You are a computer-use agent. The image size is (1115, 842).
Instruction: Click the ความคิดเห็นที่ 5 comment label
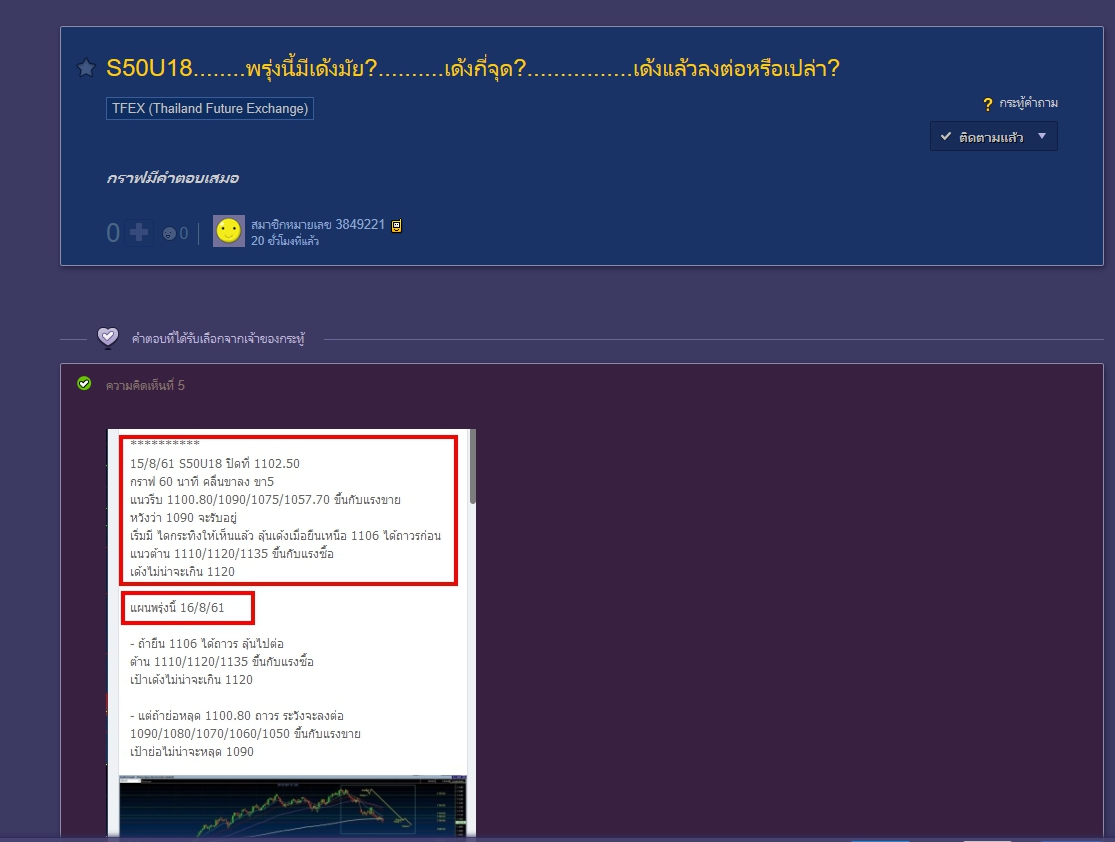(145, 385)
